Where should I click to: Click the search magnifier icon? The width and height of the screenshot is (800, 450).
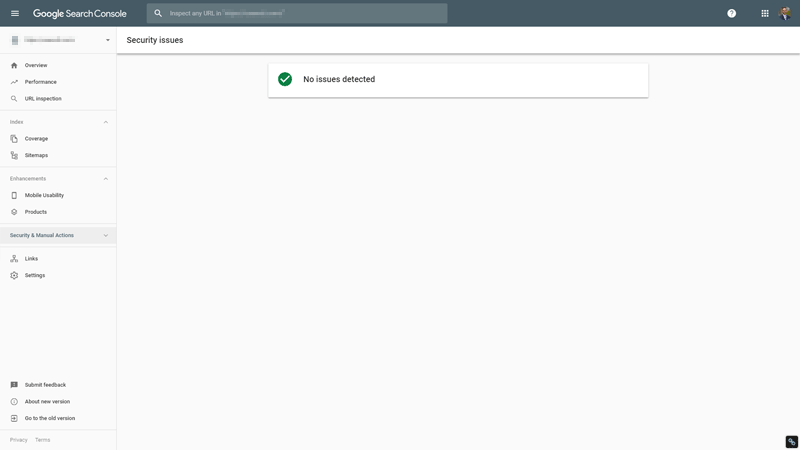point(158,13)
